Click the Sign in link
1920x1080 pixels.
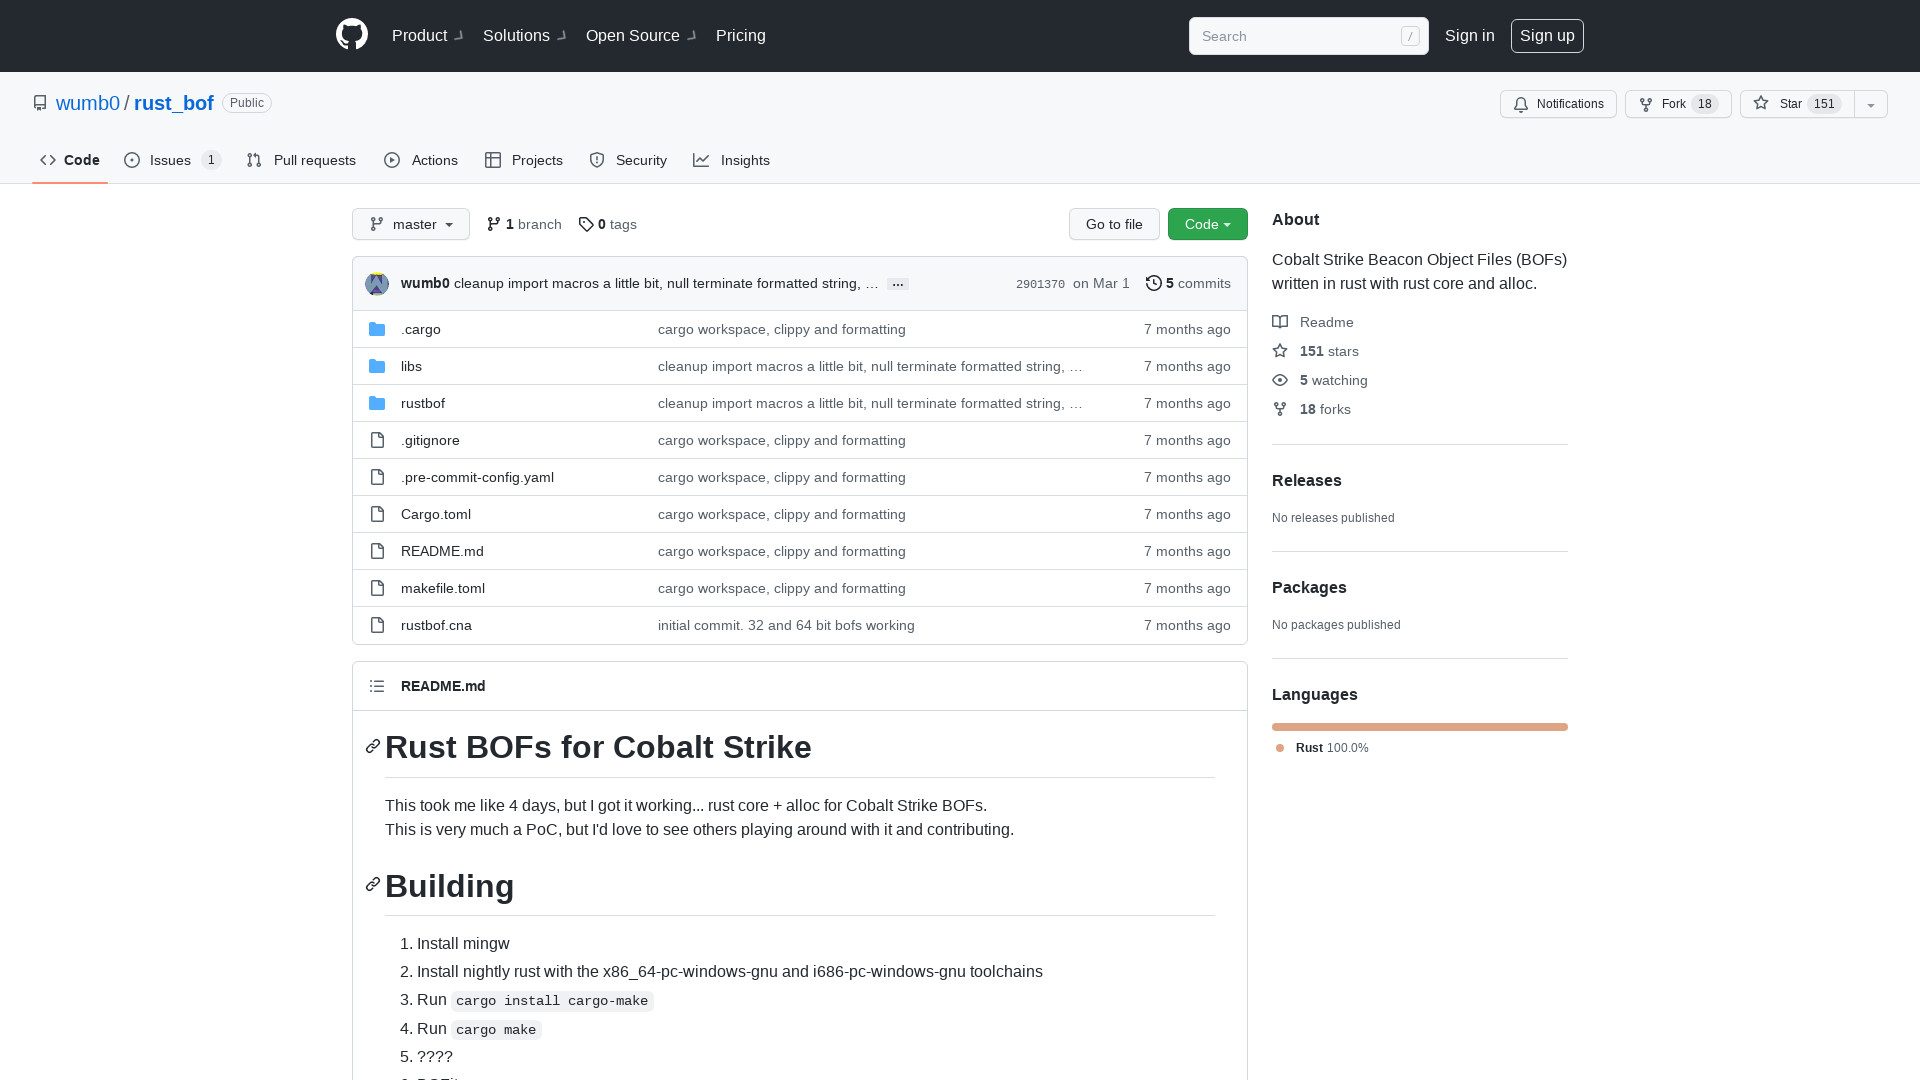1470,35
